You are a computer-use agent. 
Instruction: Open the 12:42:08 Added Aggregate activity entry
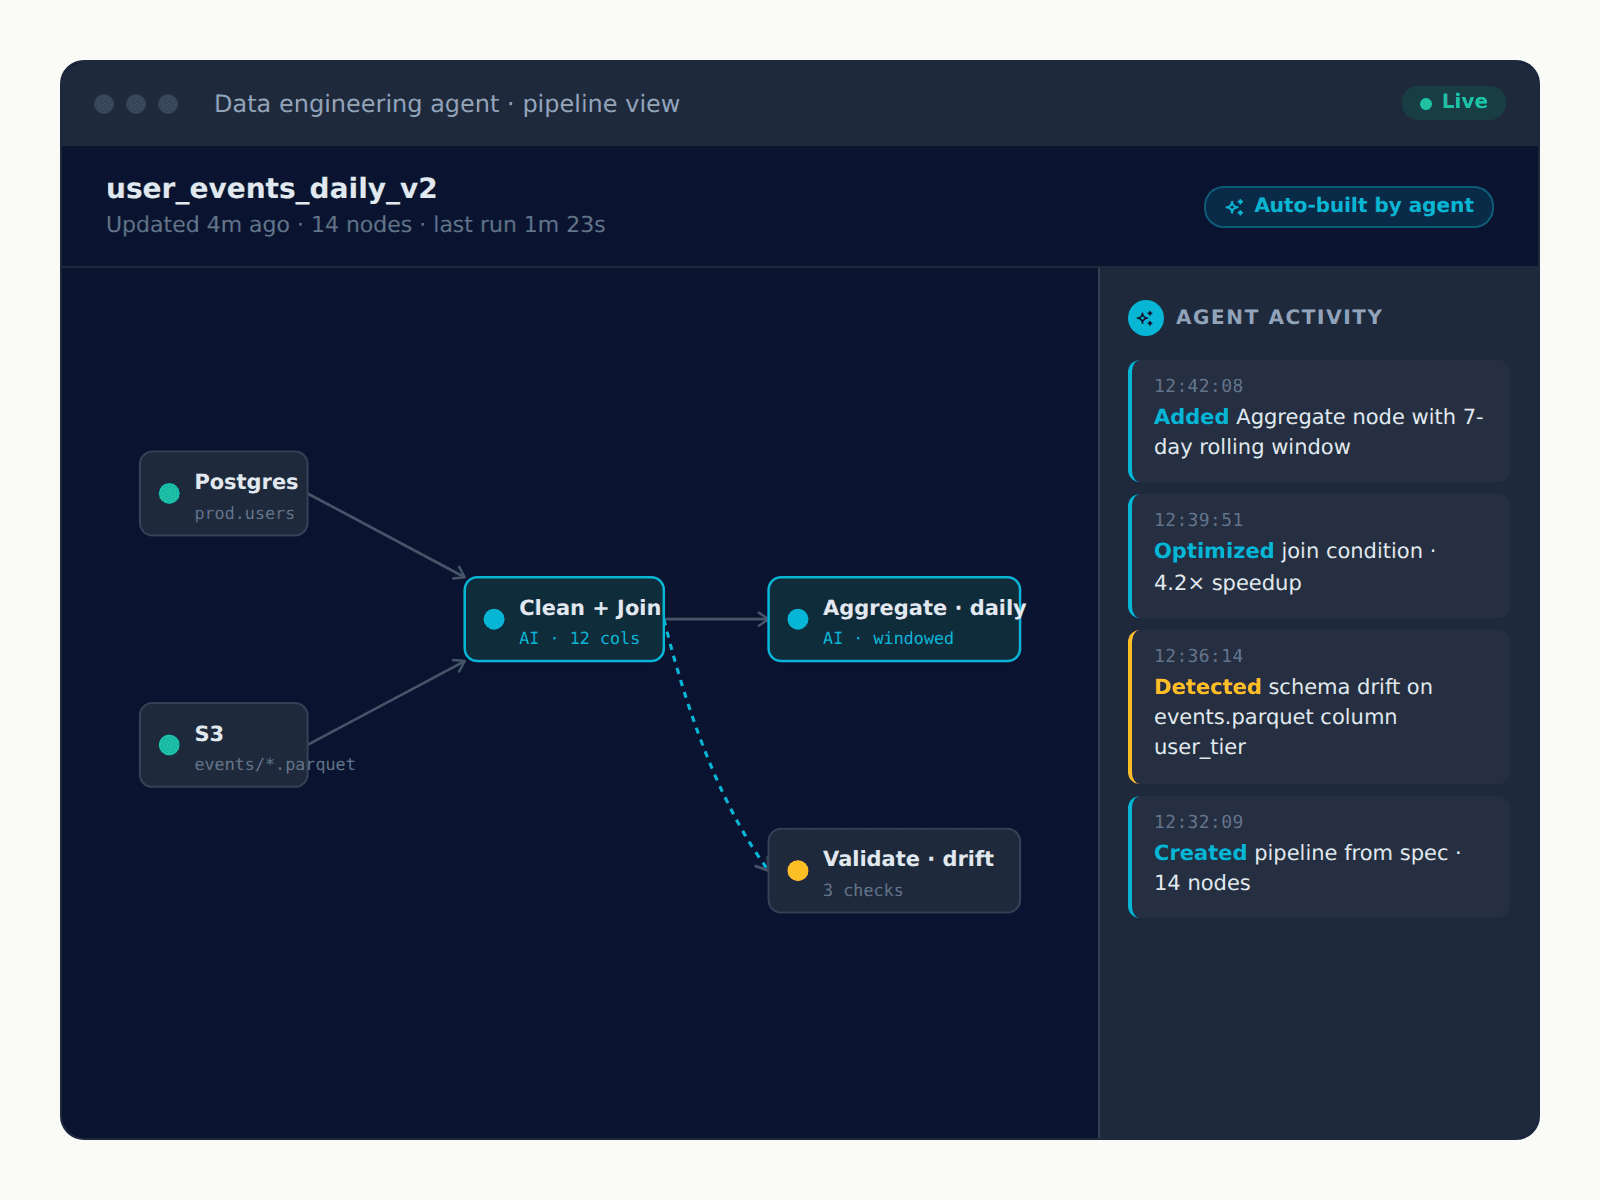tap(1319, 421)
